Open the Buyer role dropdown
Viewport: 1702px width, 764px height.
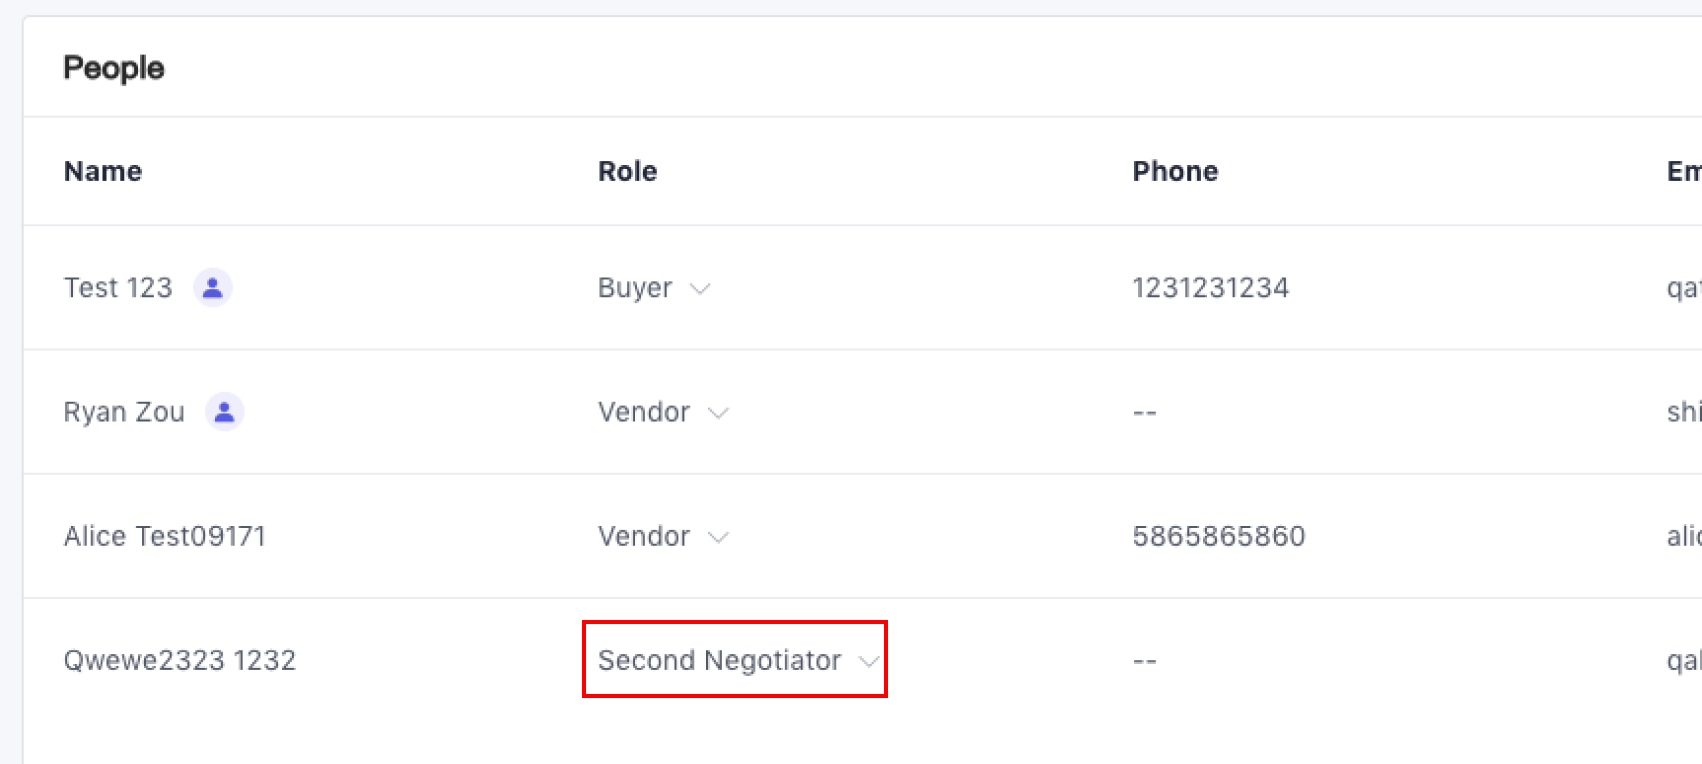point(654,288)
